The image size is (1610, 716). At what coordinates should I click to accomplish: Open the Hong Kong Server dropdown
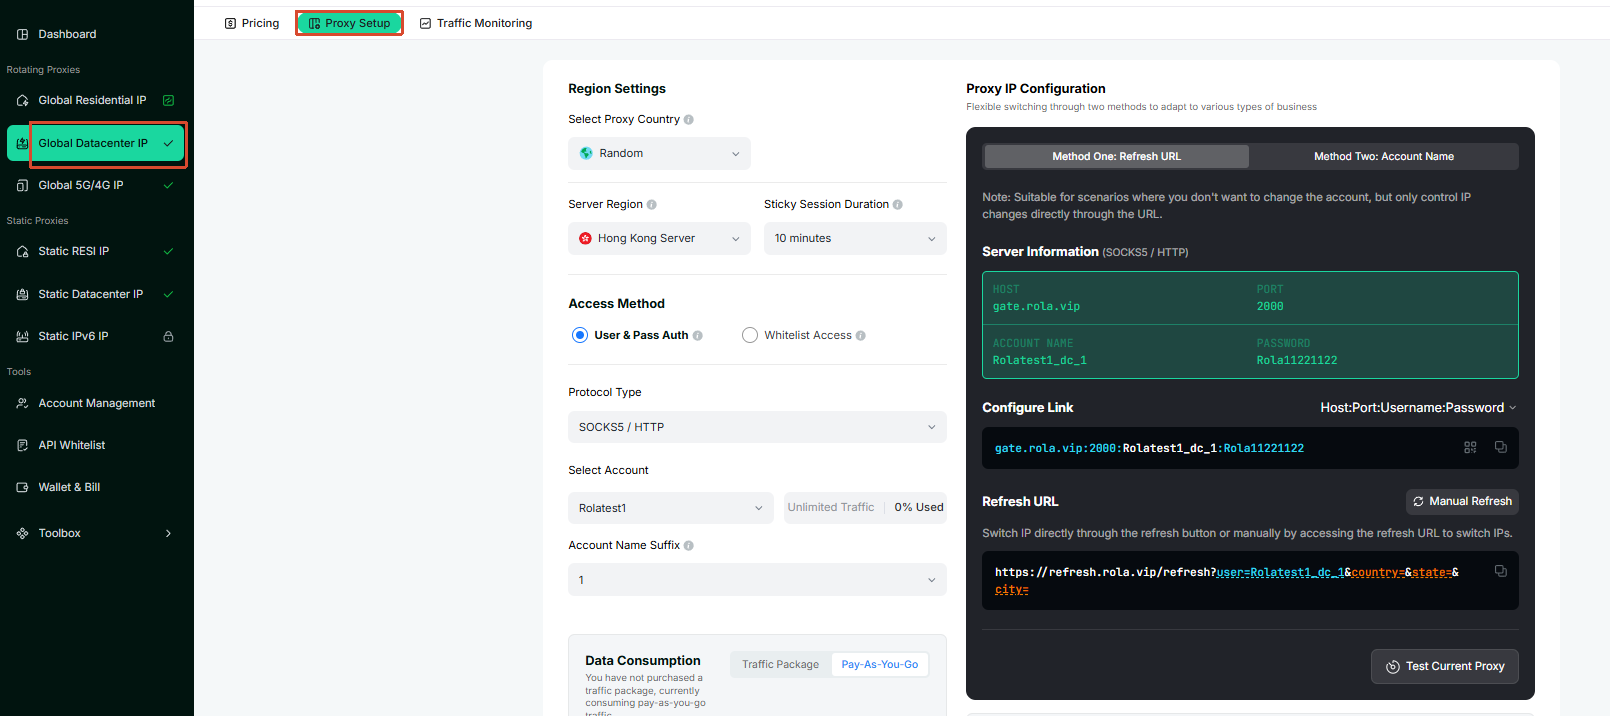[x=659, y=238]
